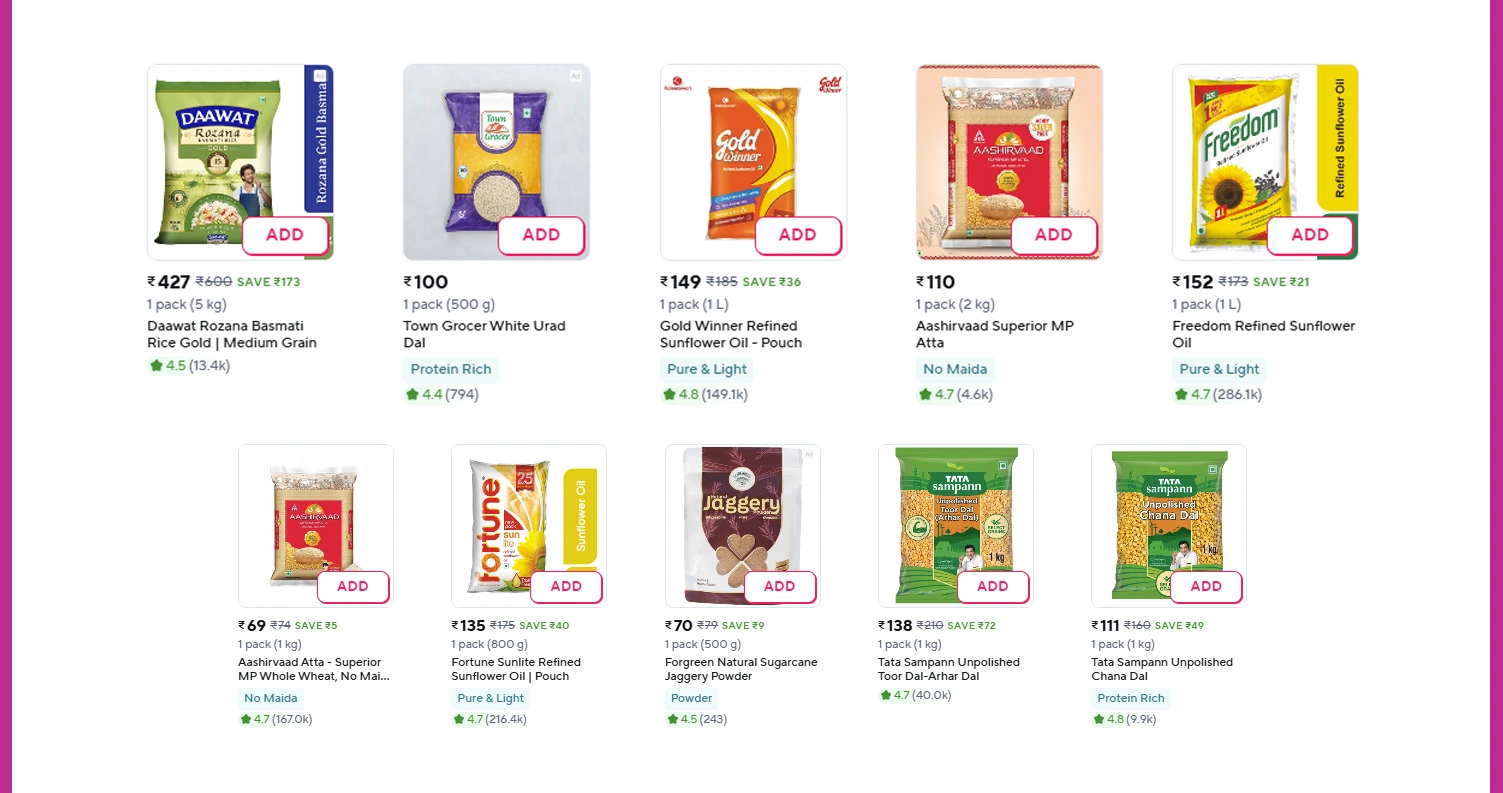Add Freedom Refined Sunflower Oil to cart
The height and width of the screenshot is (793, 1503).
(x=1309, y=235)
